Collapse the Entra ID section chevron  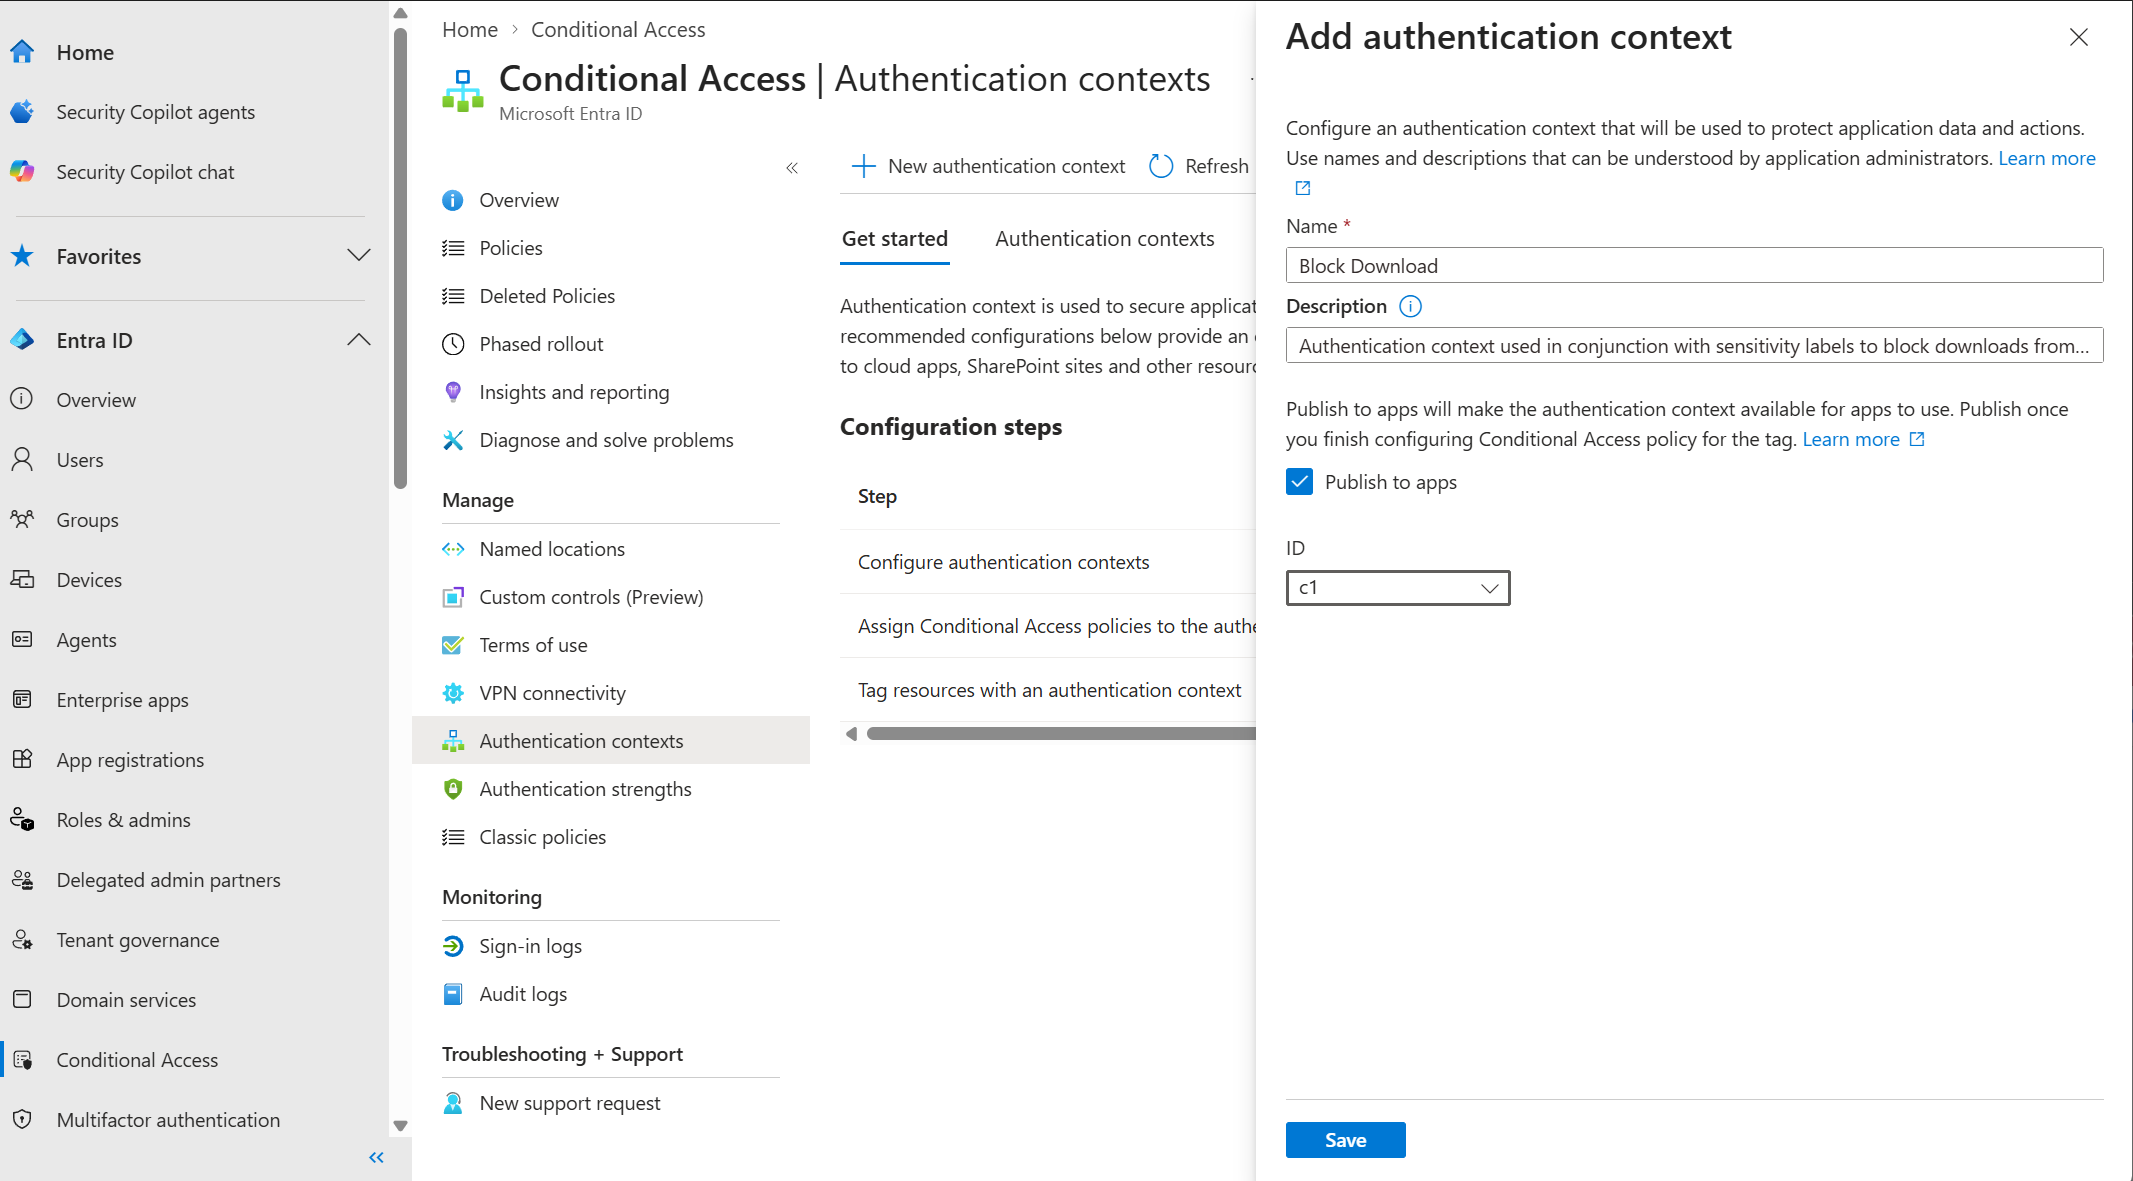click(x=359, y=340)
